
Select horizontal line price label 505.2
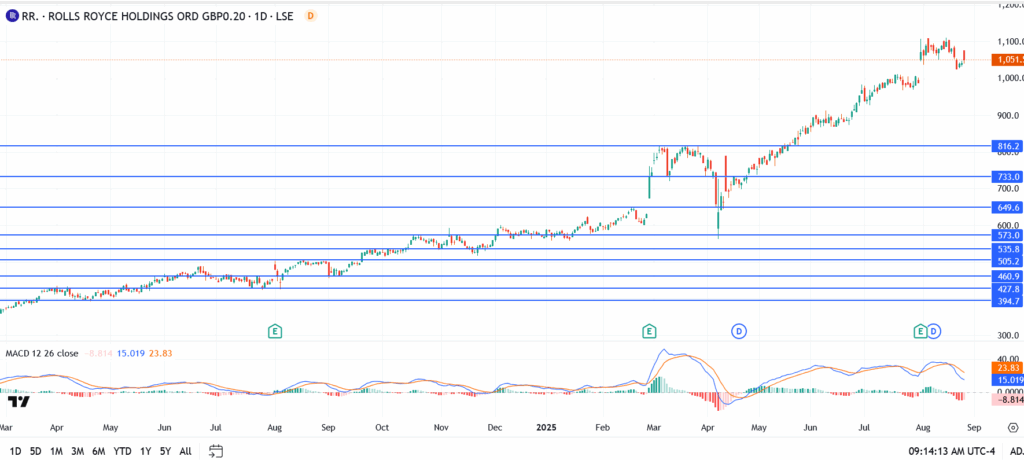[1008, 261]
